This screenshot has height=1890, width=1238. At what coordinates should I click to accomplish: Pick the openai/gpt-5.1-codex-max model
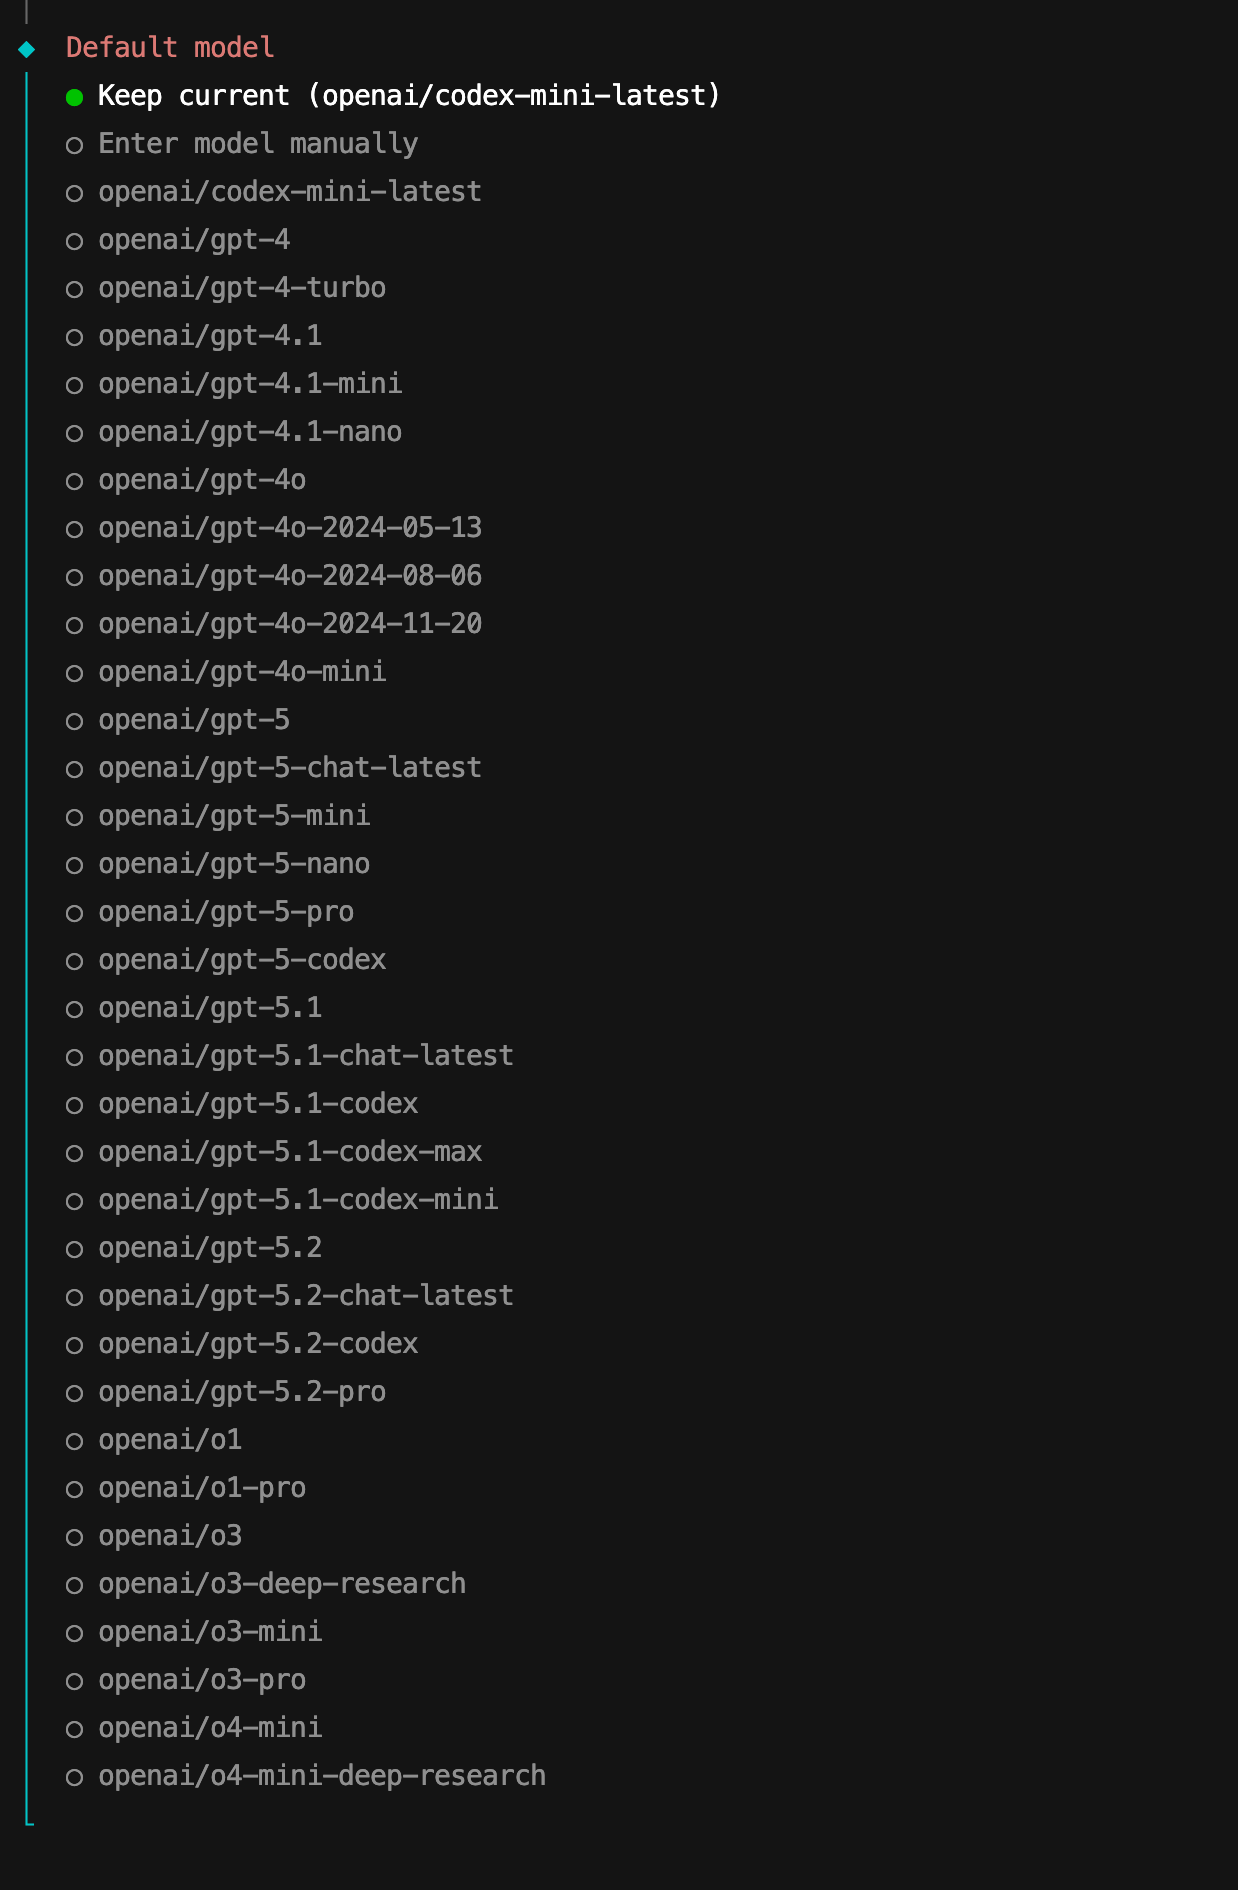point(289,1152)
